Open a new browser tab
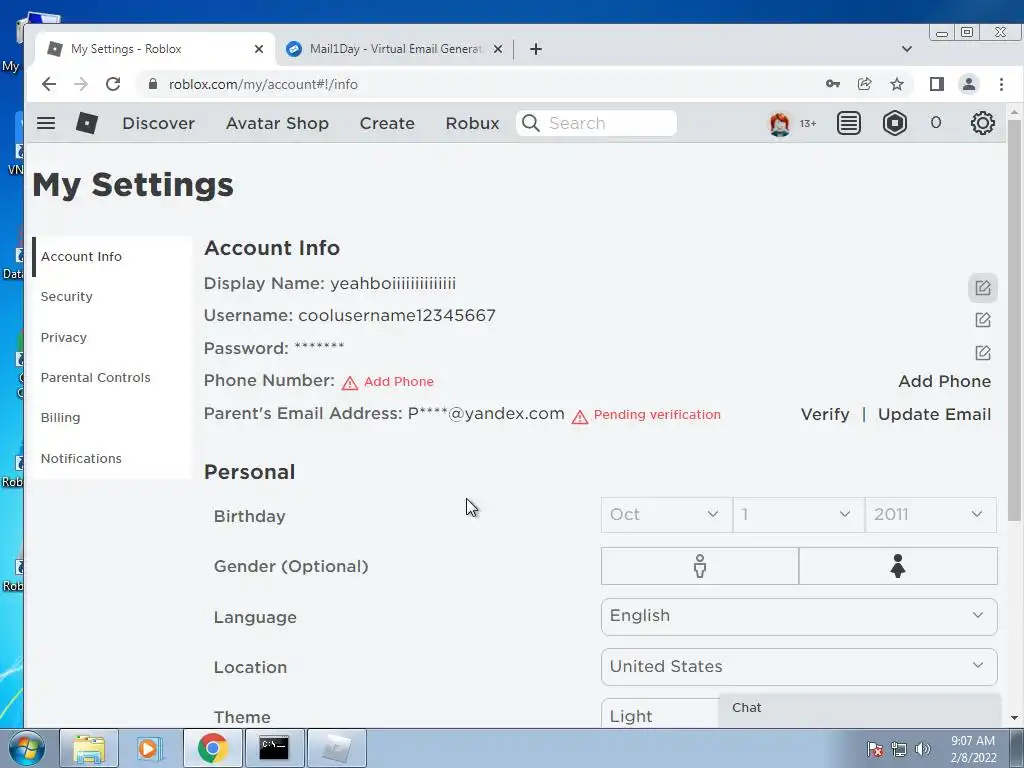This screenshot has width=1024, height=768. 536,49
